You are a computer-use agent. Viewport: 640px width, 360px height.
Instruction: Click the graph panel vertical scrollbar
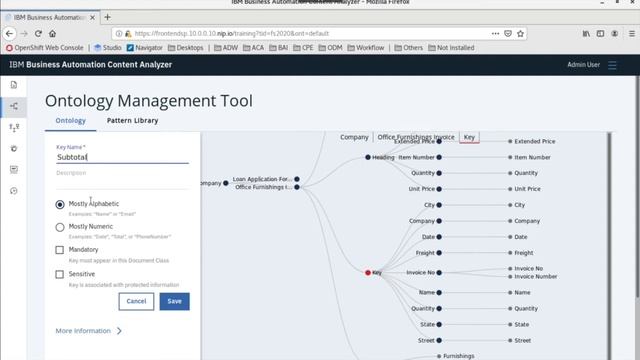point(609,245)
